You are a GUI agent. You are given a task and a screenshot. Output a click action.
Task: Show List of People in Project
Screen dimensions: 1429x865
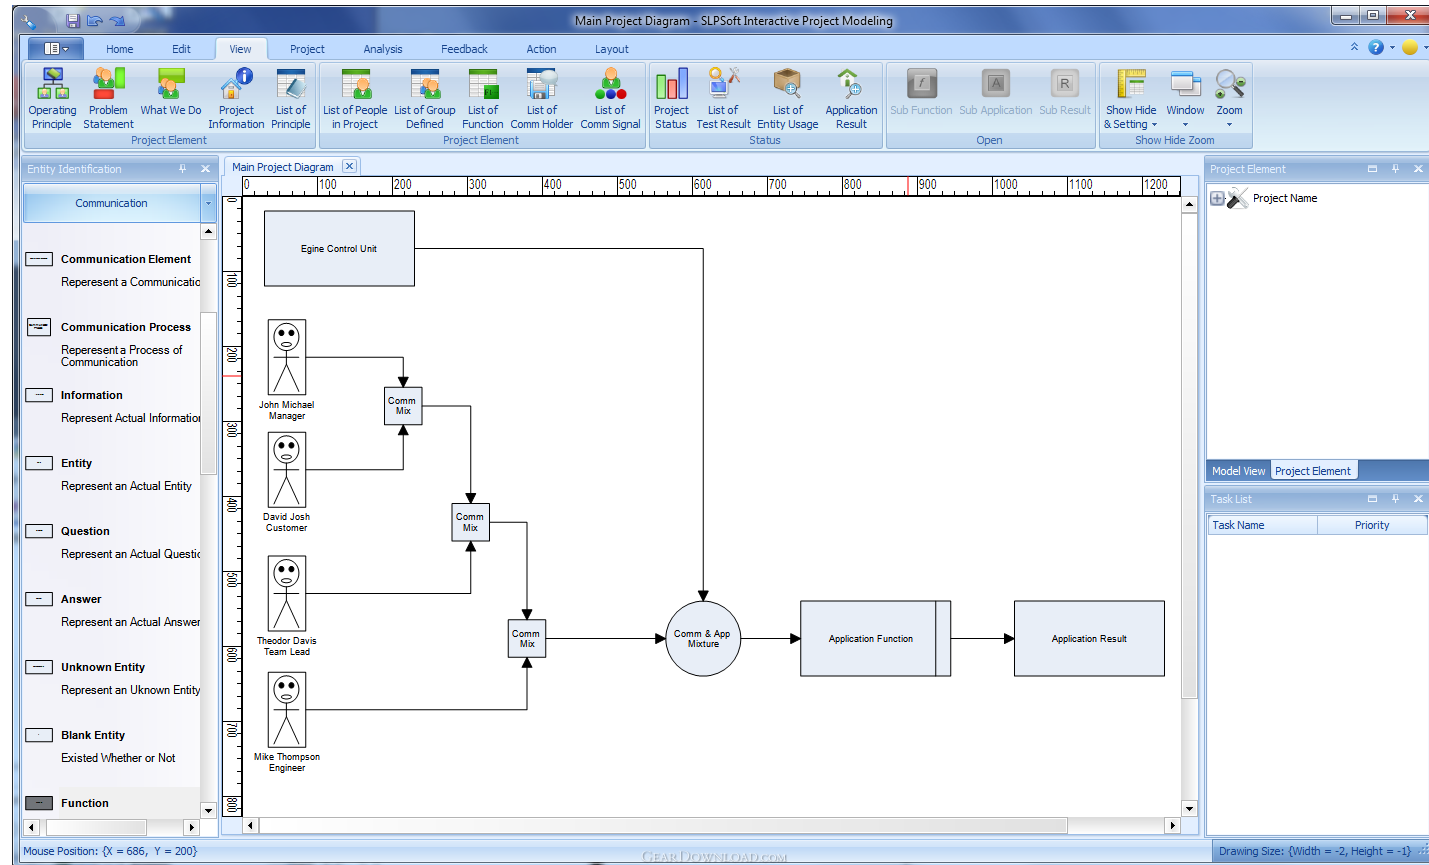click(x=355, y=99)
